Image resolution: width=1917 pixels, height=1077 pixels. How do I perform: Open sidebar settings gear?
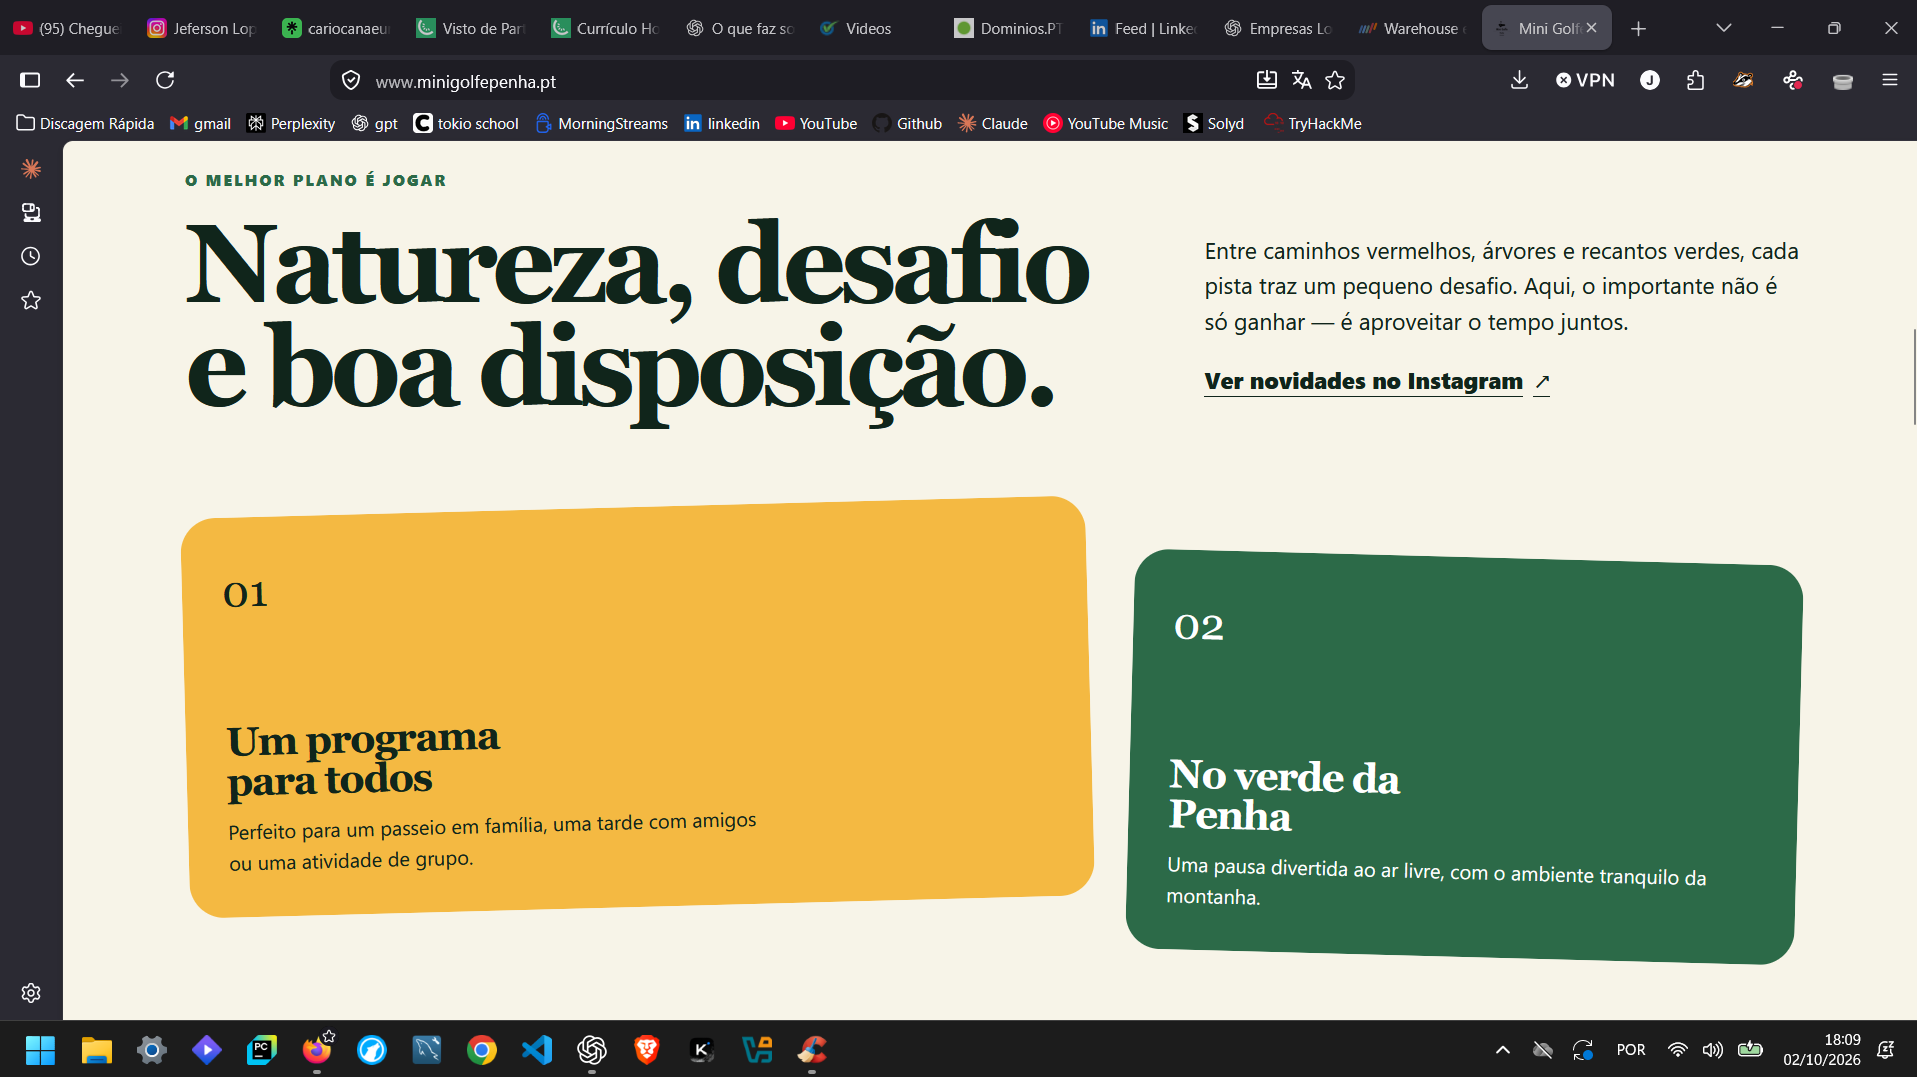31,993
